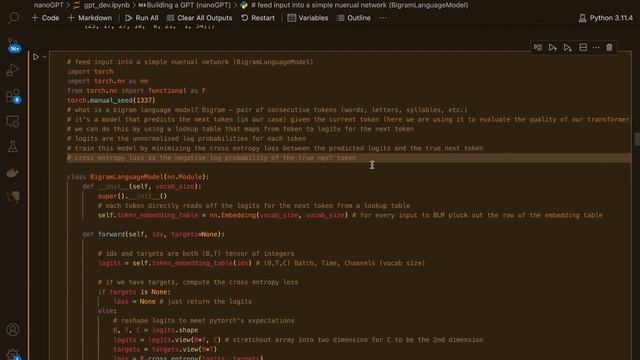Click 'self.token_embedding_table = nn.Embedding' line
The width and height of the screenshot is (640, 360).
click(x=222, y=215)
